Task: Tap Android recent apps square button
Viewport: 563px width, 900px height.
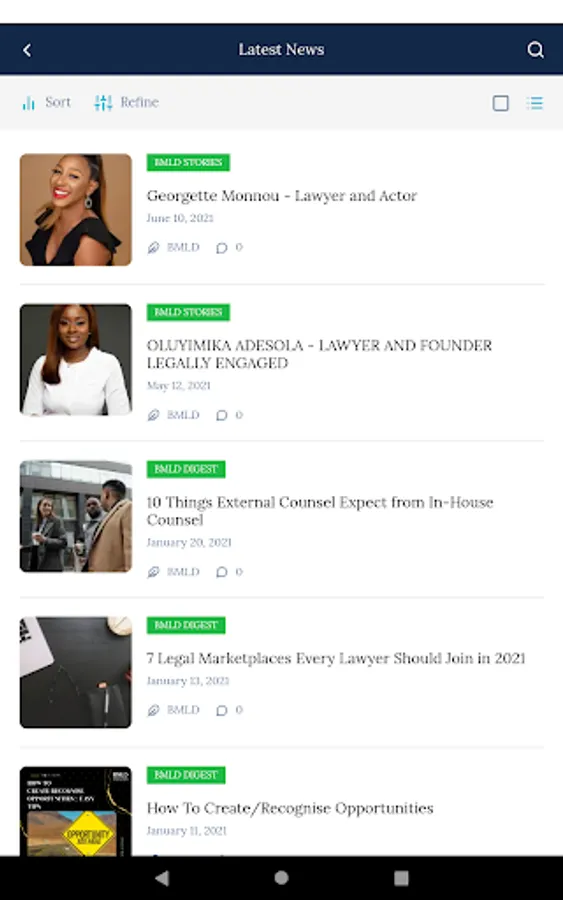Action: 401,878
